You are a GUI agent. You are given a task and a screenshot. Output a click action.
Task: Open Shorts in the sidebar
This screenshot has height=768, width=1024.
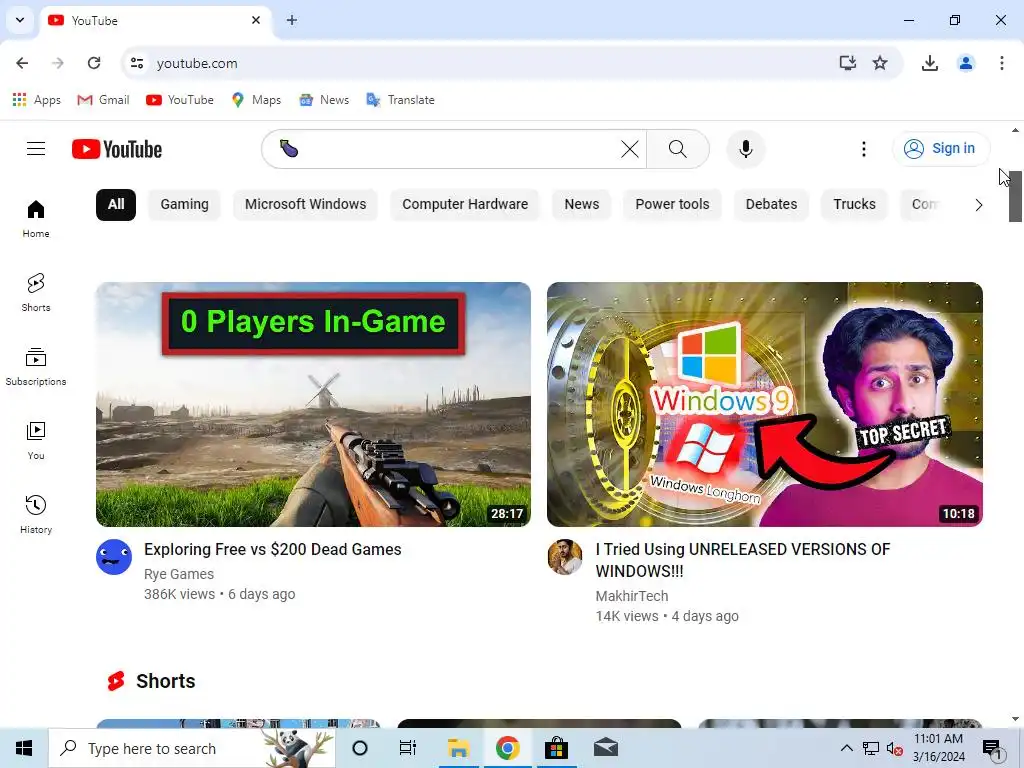tap(36, 293)
